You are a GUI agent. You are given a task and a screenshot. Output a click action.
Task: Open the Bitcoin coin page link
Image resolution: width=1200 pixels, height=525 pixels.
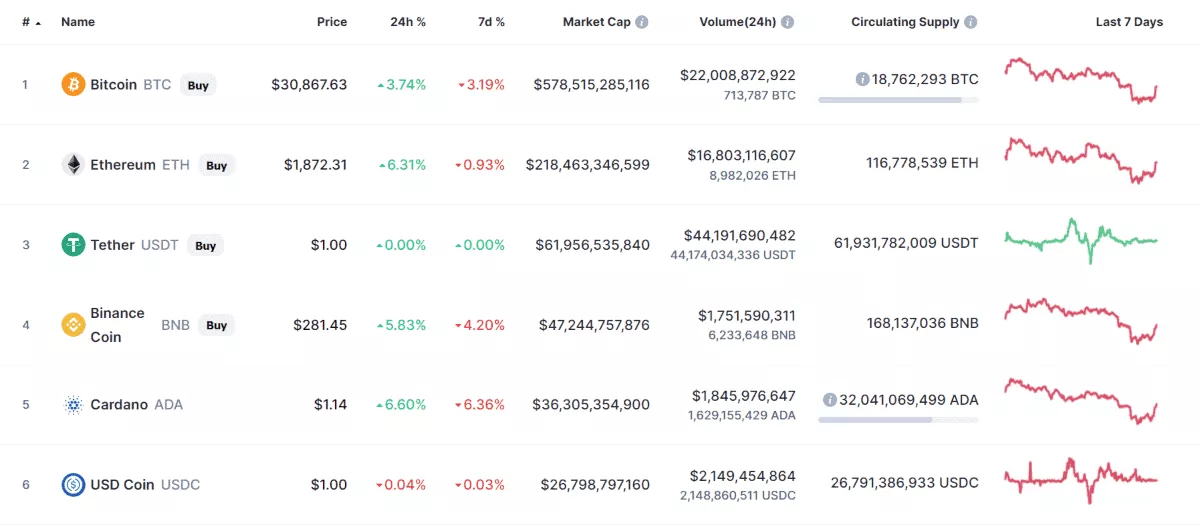coord(113,85)
